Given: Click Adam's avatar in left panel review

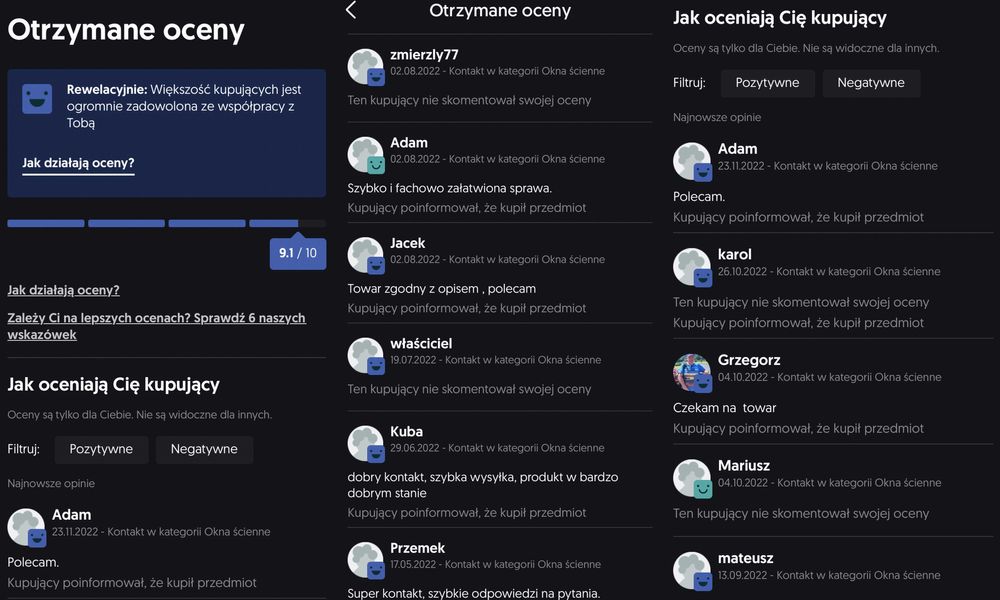Looking at the screenshot, I should click(x=26, y=527).
